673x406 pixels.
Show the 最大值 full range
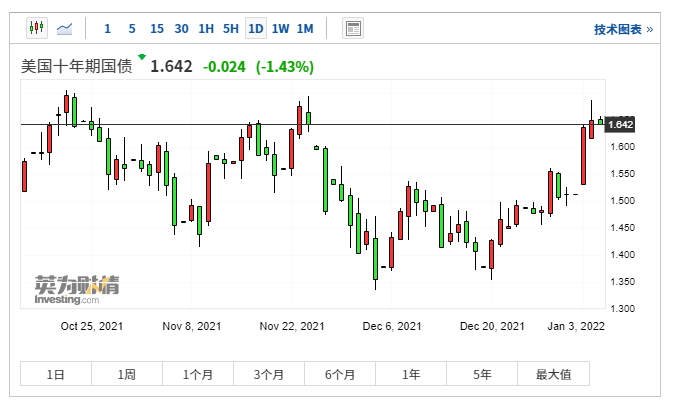coord(553,374)
